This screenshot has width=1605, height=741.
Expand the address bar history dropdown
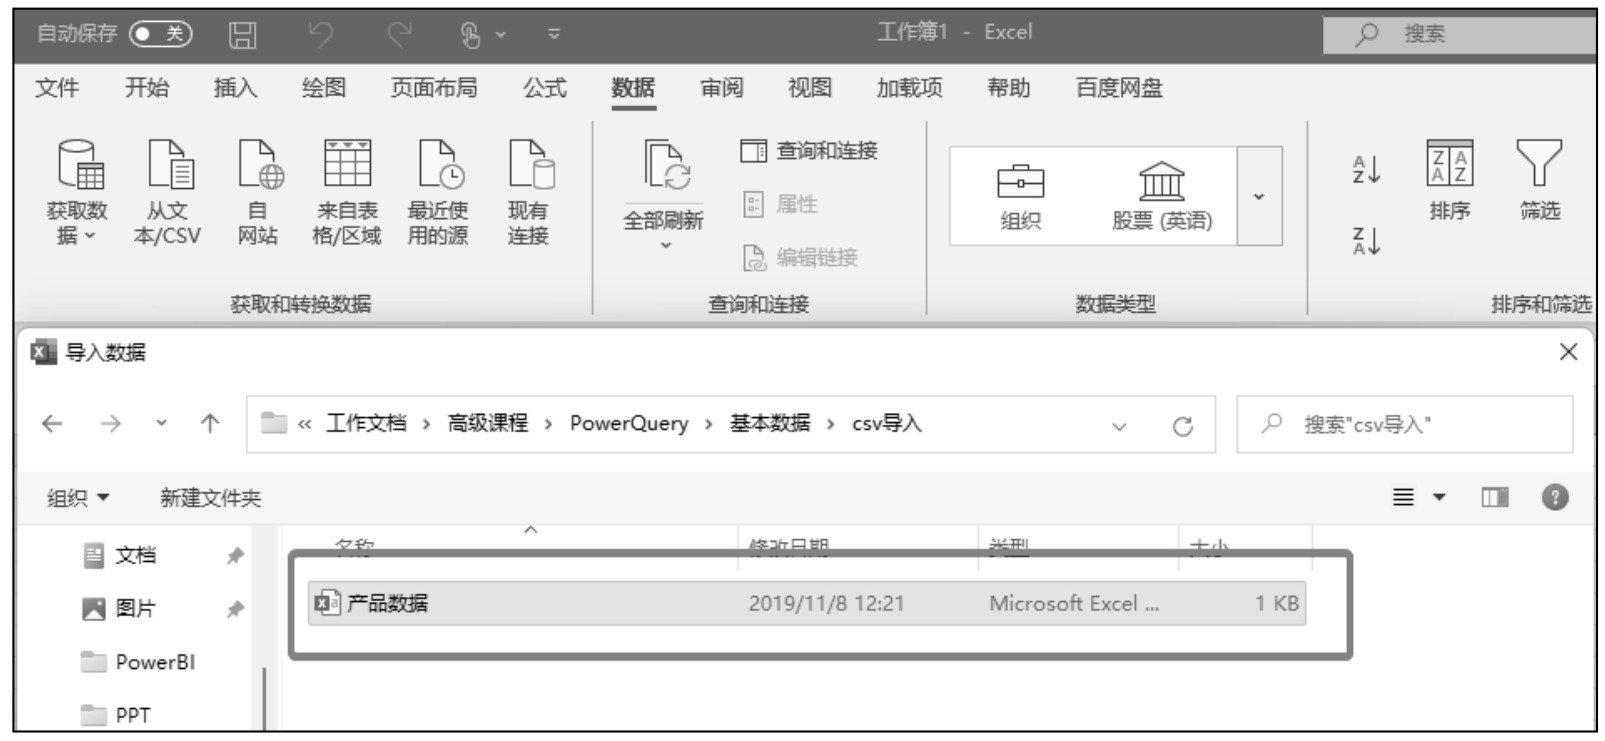click(x=1119, y=426)
